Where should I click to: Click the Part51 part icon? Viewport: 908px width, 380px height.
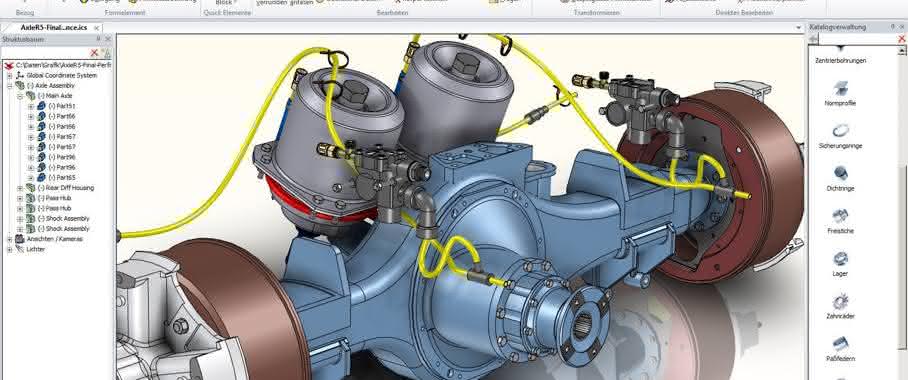(x=41, y=106)
